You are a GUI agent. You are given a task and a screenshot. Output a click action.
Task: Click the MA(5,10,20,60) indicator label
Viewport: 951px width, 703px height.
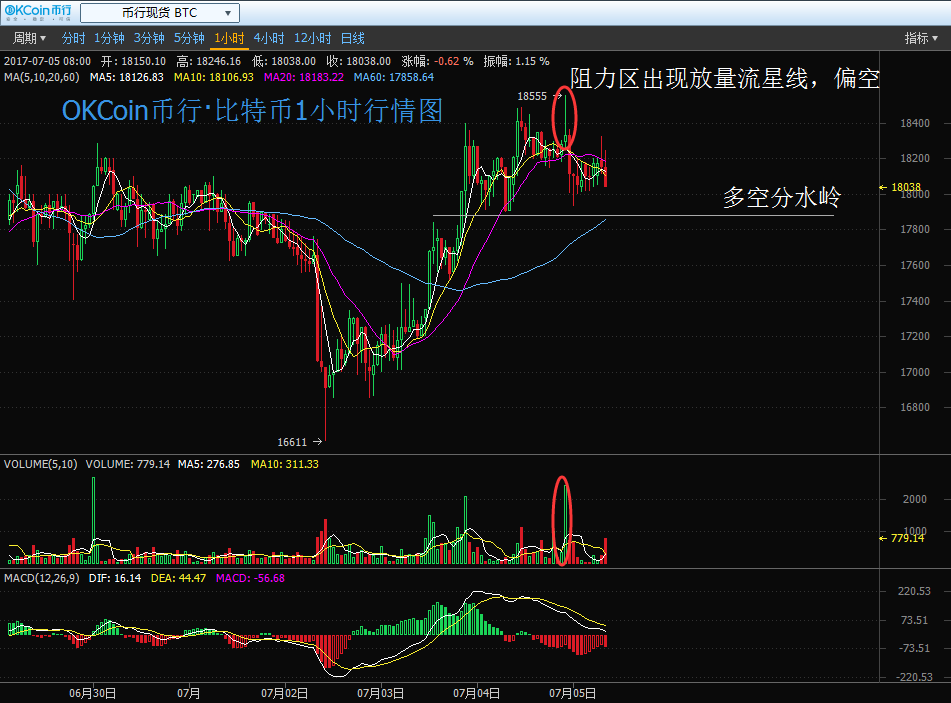[x=42, y=76]
